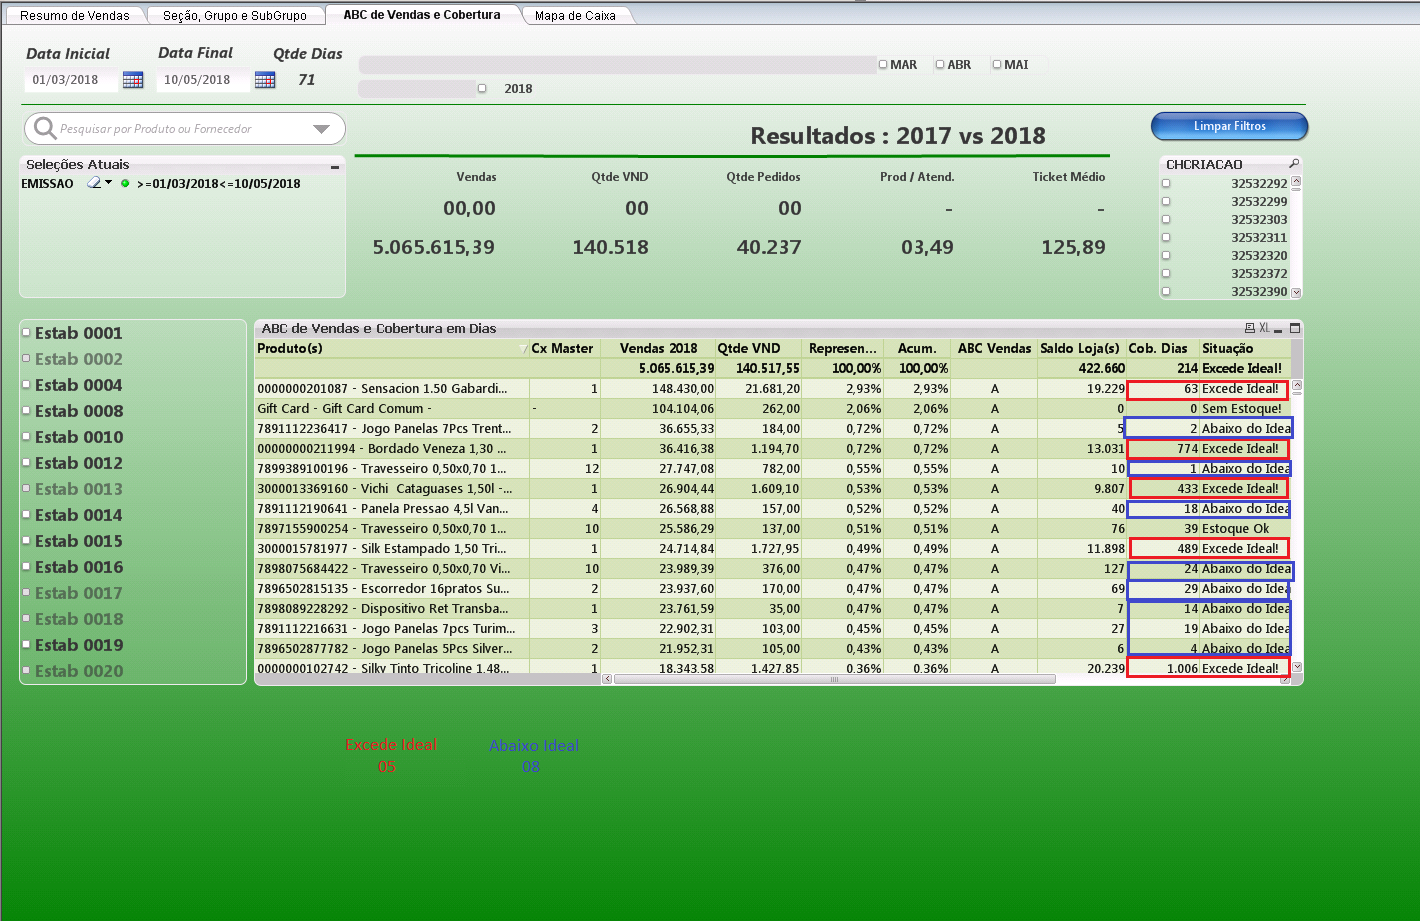Check CHCRIACAO value 32532292
Screen dimensions: 1420x921
point(1166,183)
